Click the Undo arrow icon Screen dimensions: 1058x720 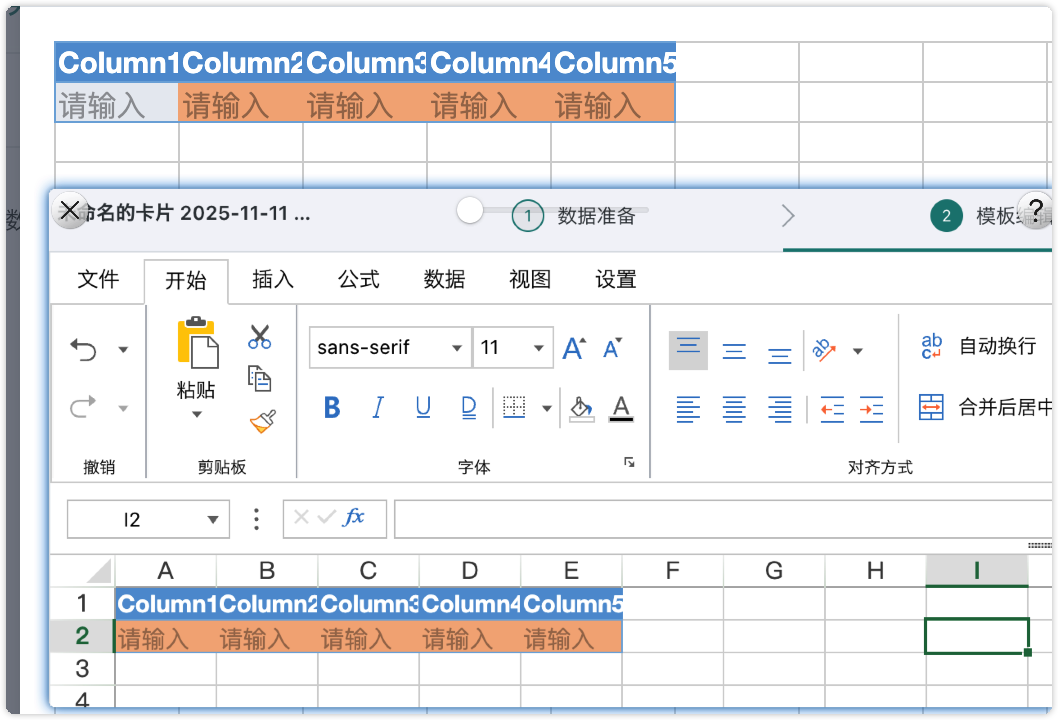click(83, 349)
